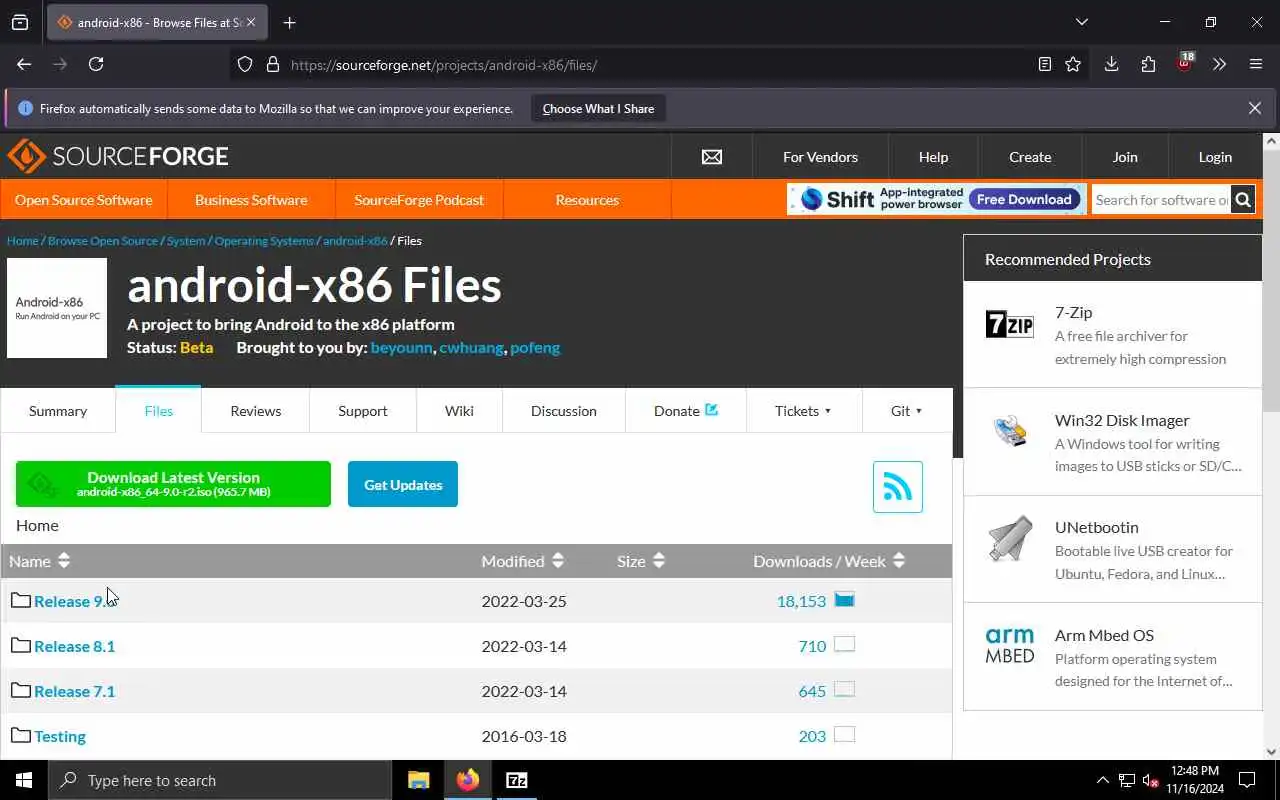Click the SourceForge logo
The height and width of the screenshot is (800, 1280).
point(118,156)
